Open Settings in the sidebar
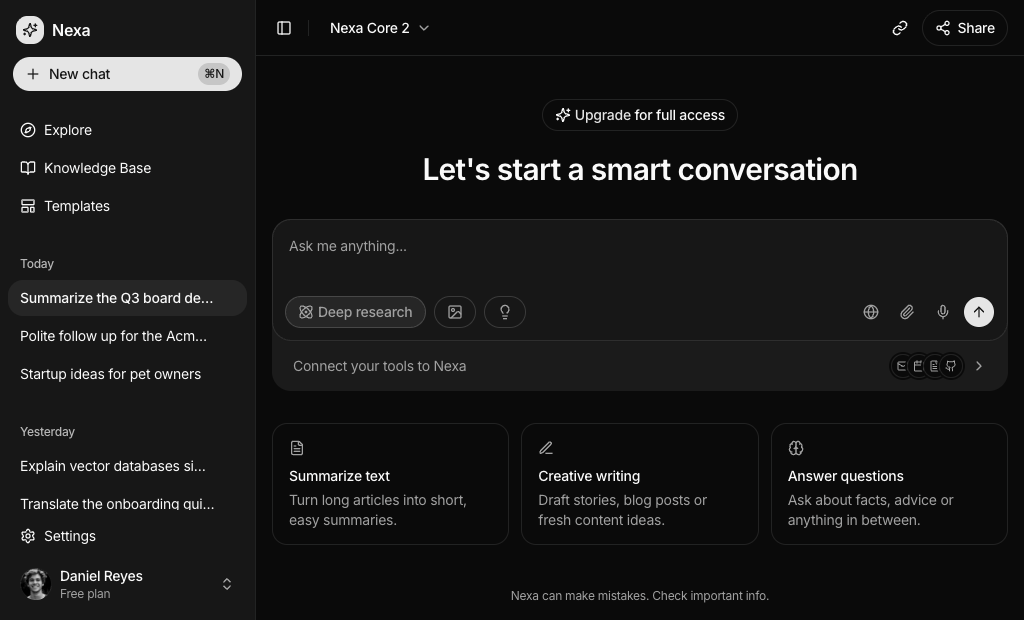 pyautogui.click(x=127, y=536)
